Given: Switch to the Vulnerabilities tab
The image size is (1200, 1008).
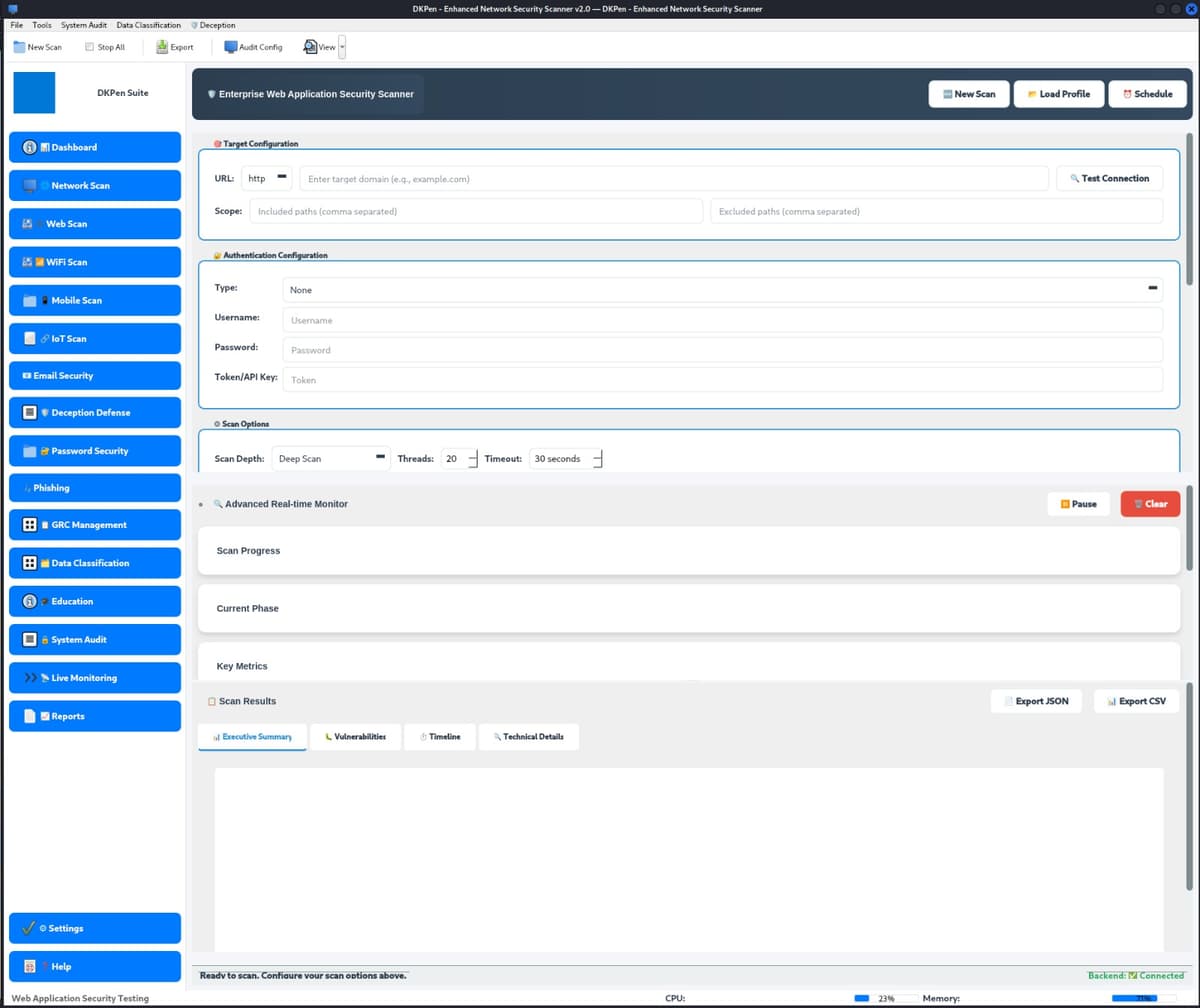Looking at the screenshot, I should [355, 737].
